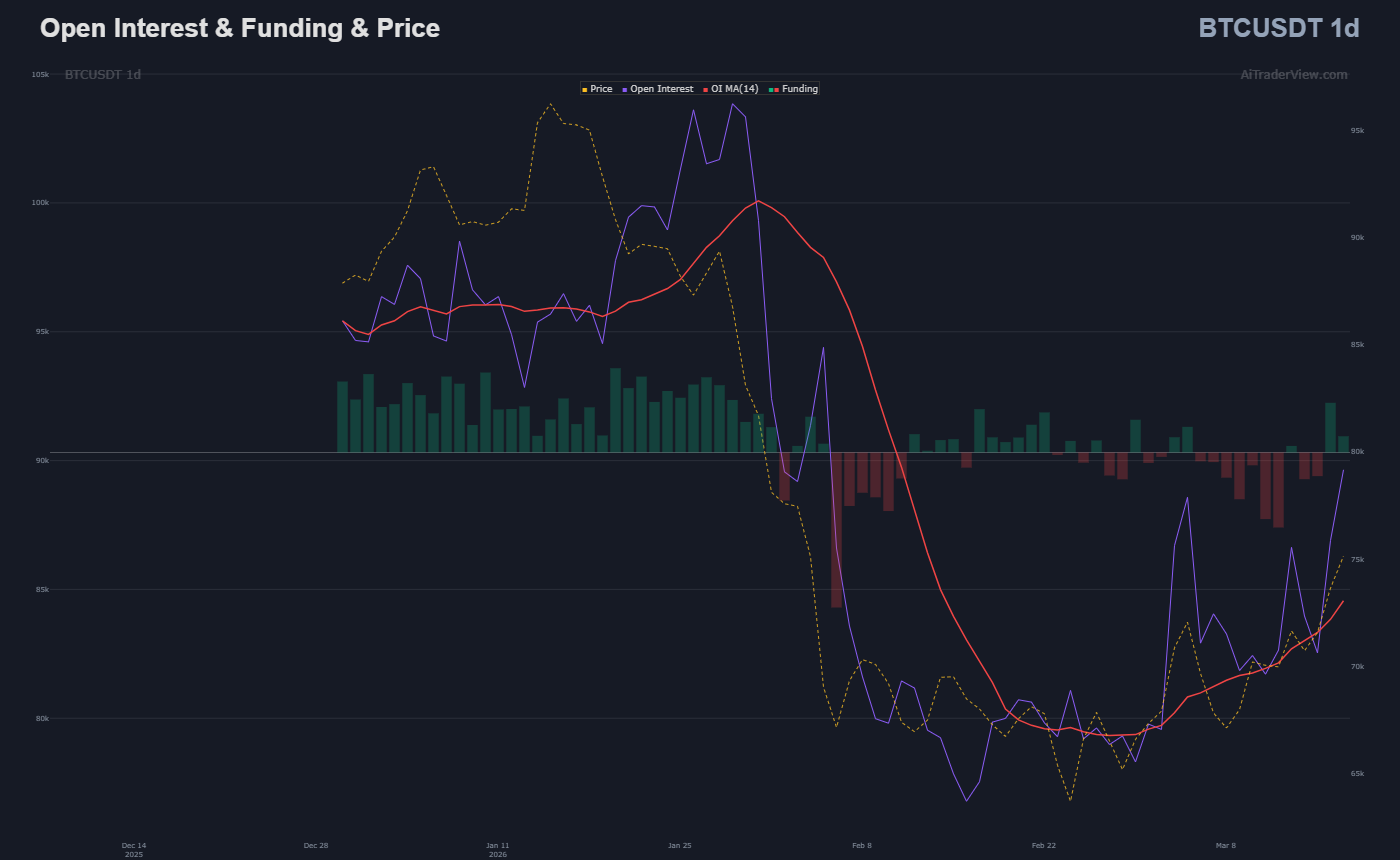Click the Open Interest & Funding & Price title
Image resolution: width=1400 pixels, height=860 pixels.
tap(240, 28)
